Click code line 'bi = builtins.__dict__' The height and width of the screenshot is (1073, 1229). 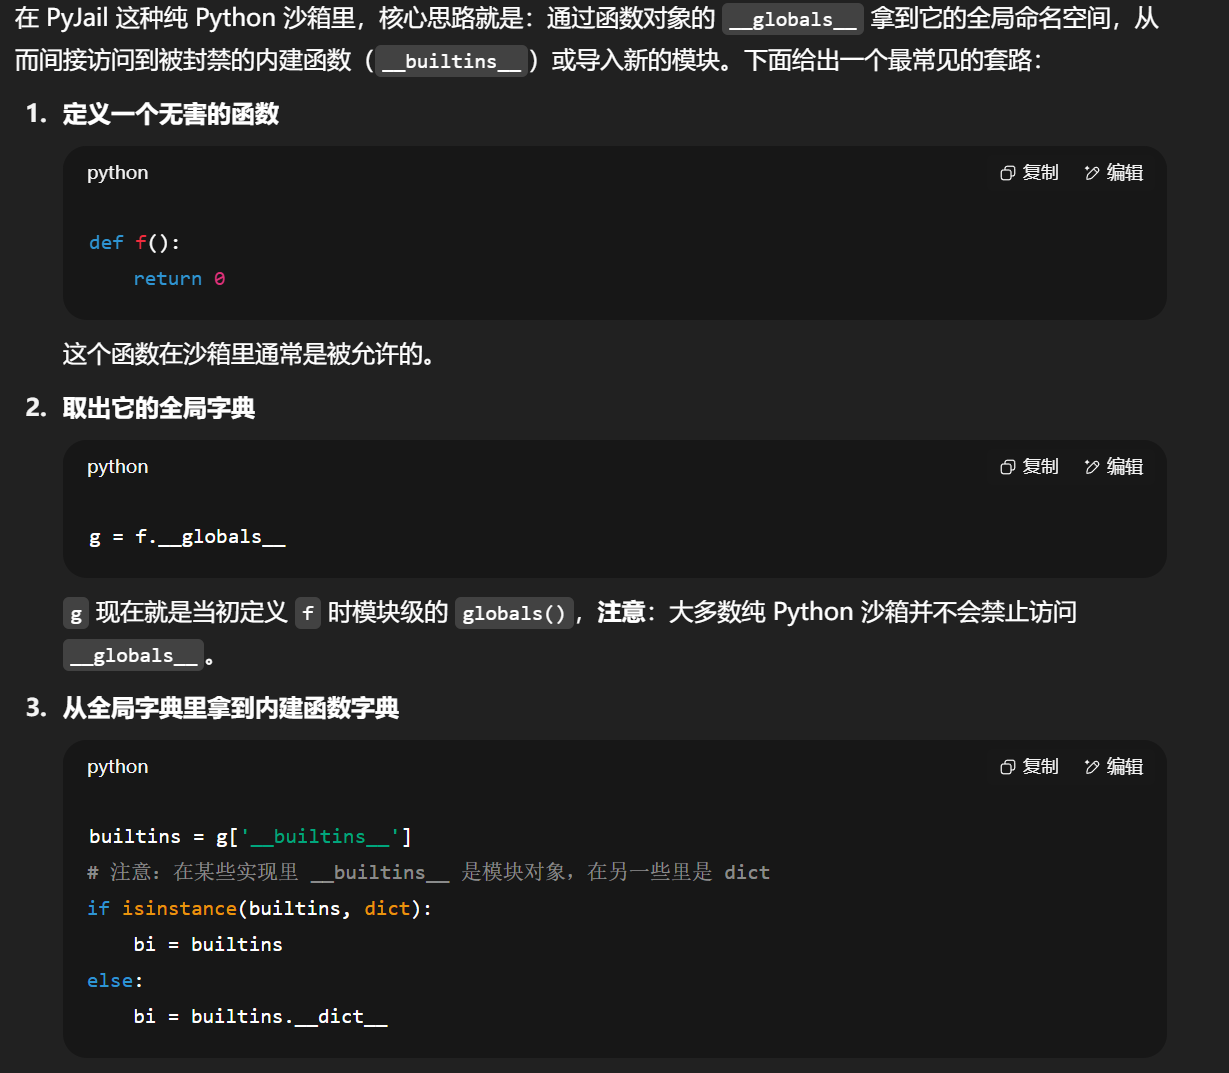[260, 1017]
